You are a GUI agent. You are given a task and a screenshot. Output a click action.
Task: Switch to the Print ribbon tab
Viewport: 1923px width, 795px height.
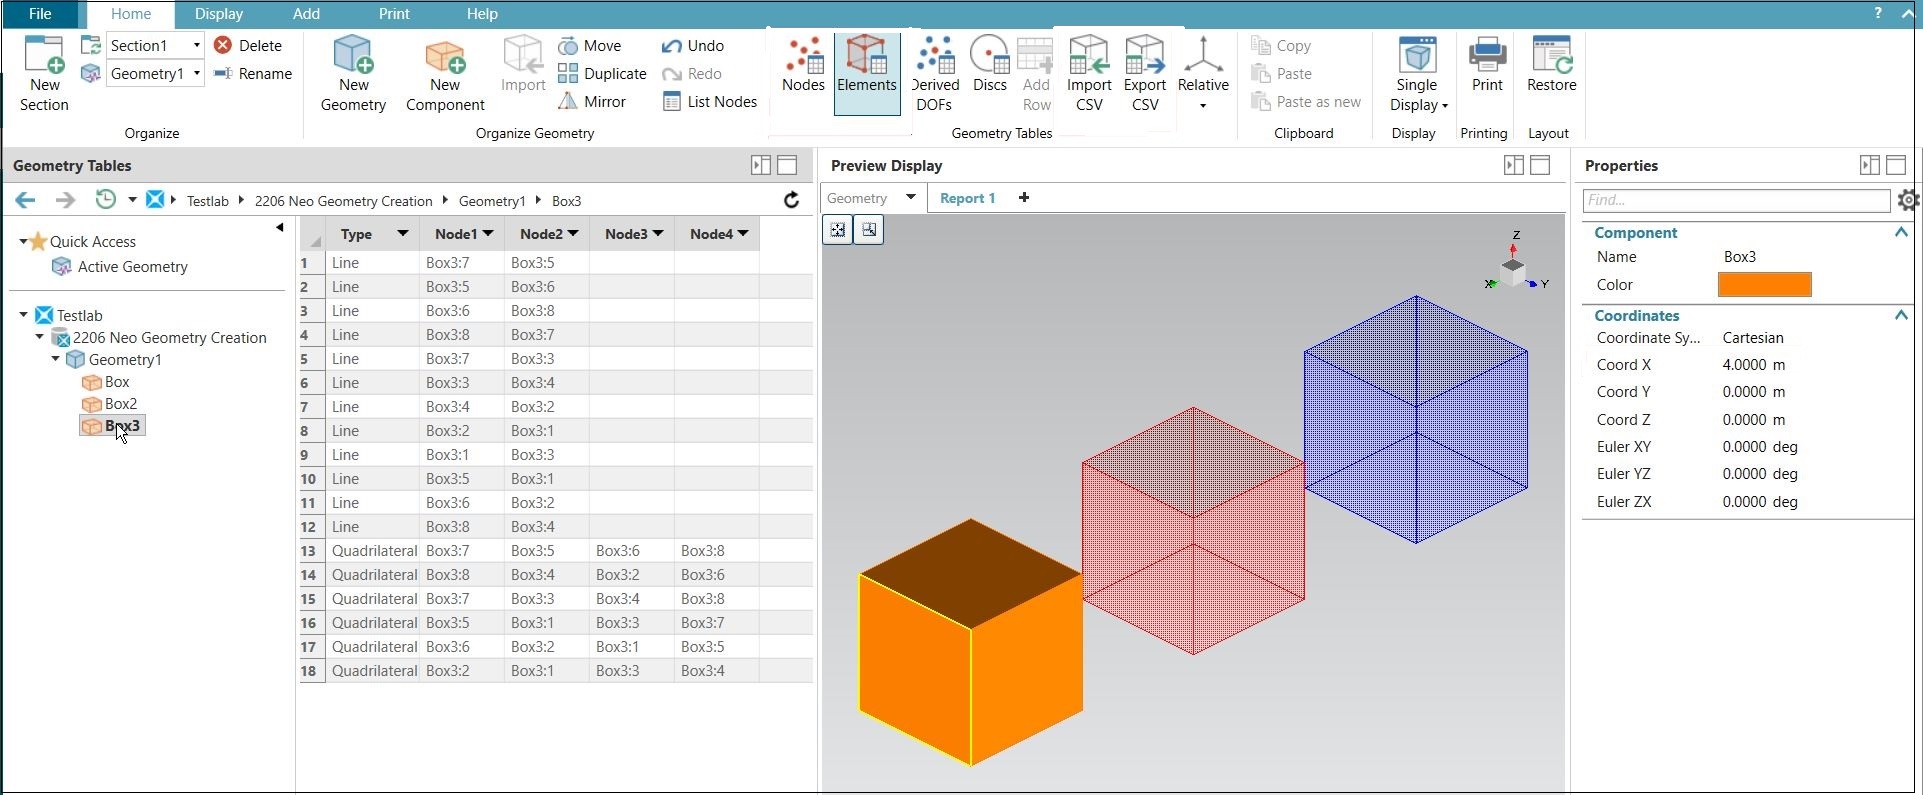(394, 14)
